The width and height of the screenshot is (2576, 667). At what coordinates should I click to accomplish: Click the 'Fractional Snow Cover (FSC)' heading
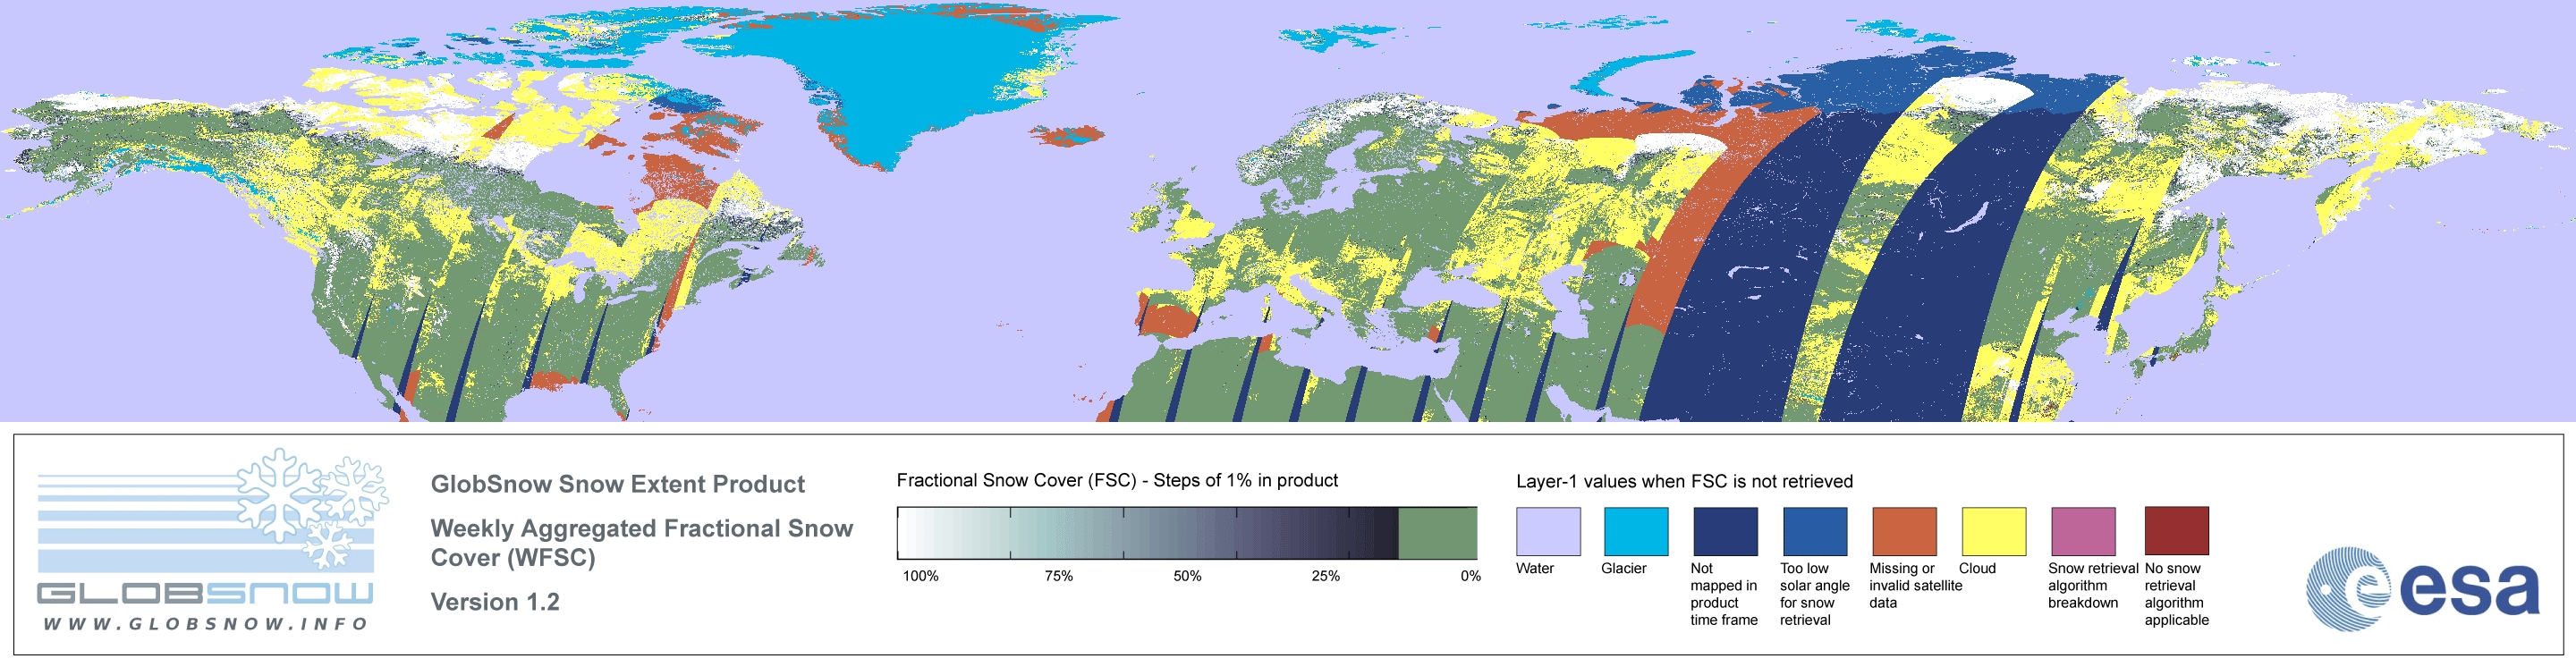pos(1116,480)
